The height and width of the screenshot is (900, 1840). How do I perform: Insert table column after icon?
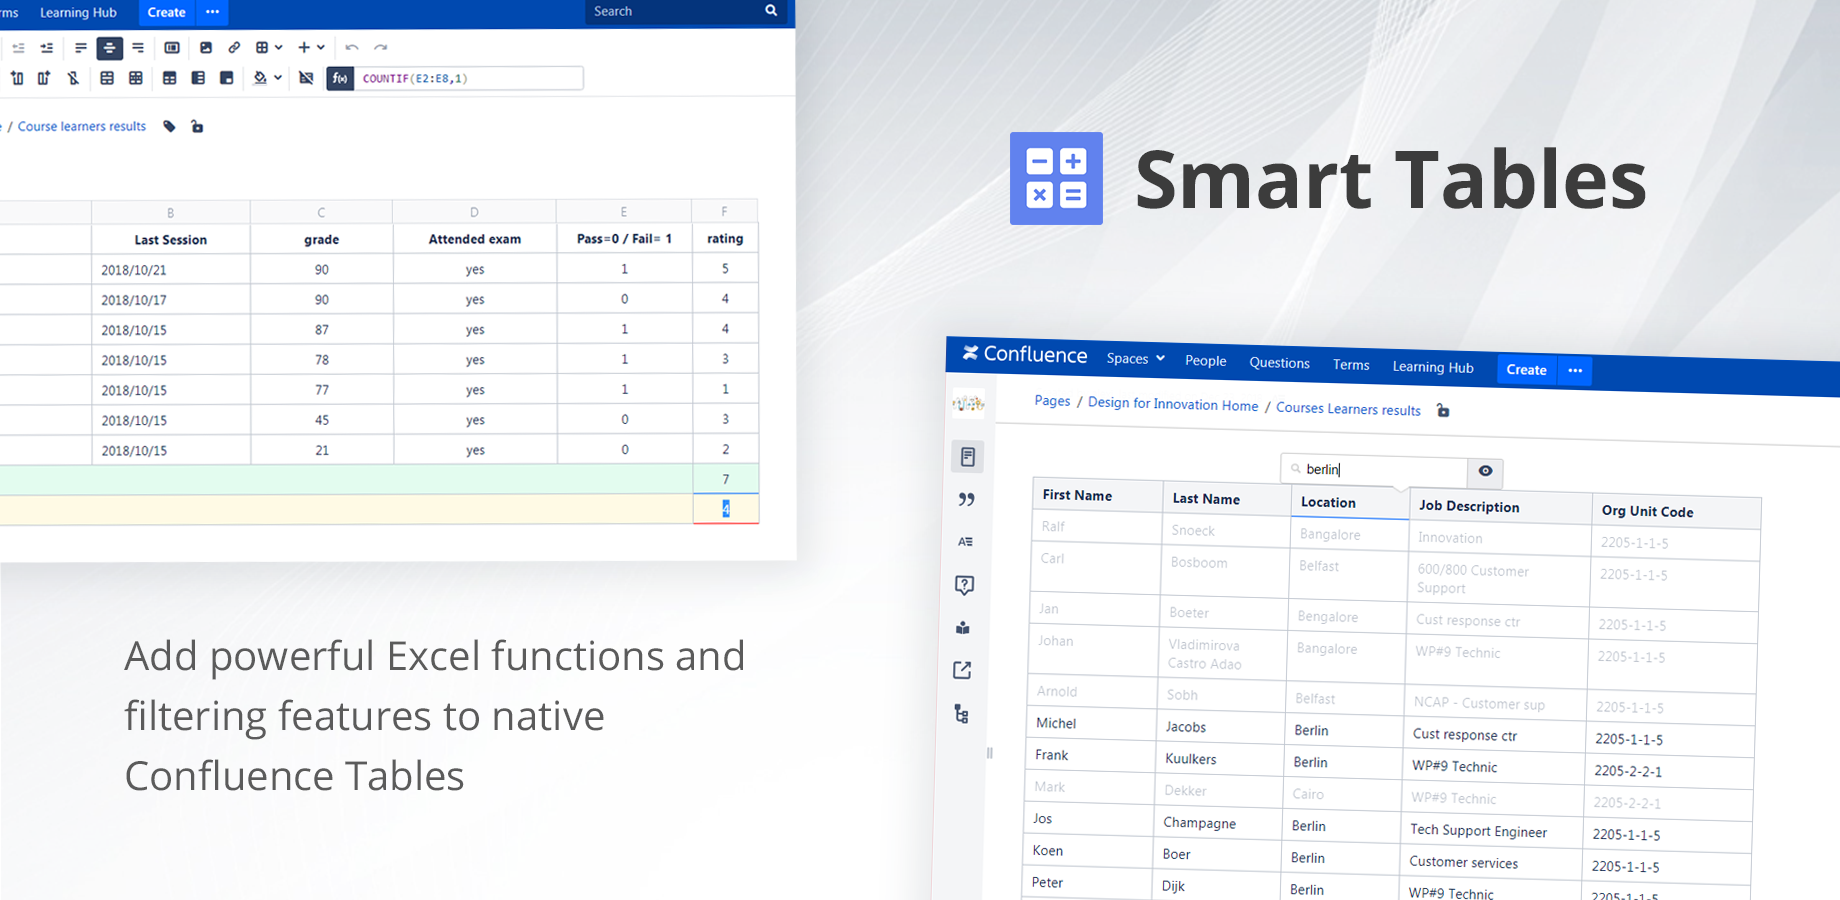(x=44, y=78)
